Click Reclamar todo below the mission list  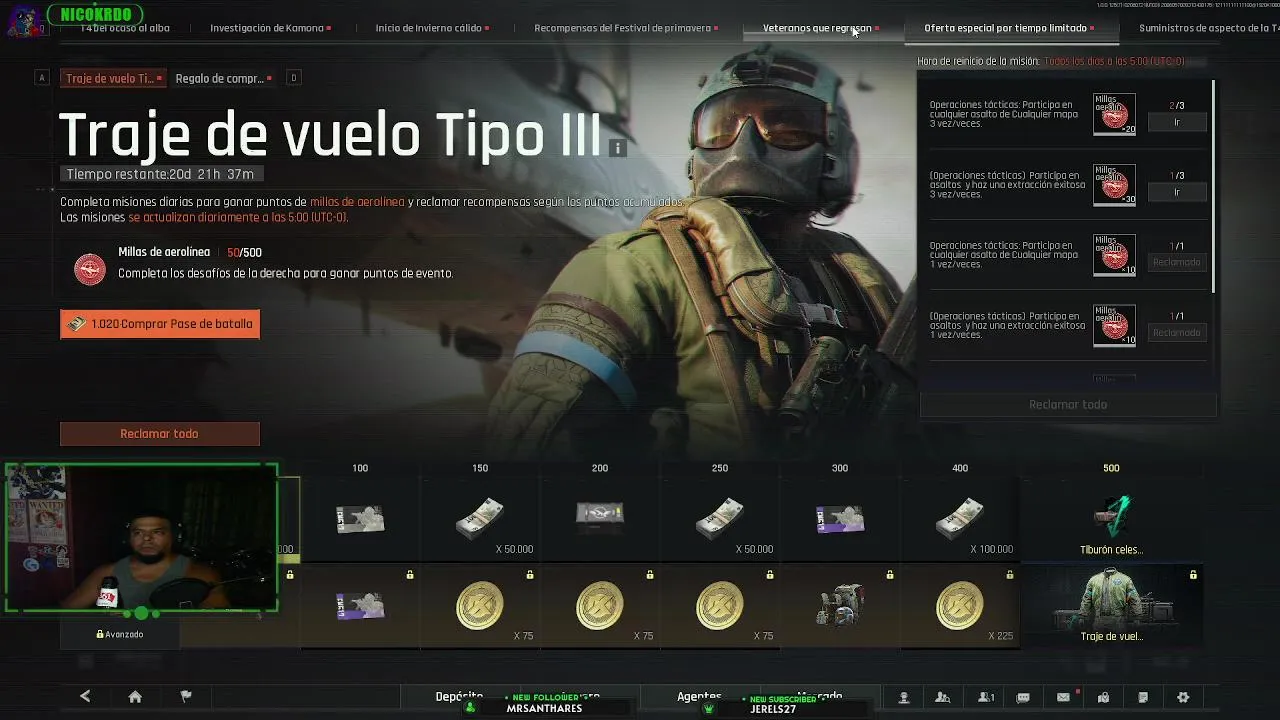click(1068, 405)
